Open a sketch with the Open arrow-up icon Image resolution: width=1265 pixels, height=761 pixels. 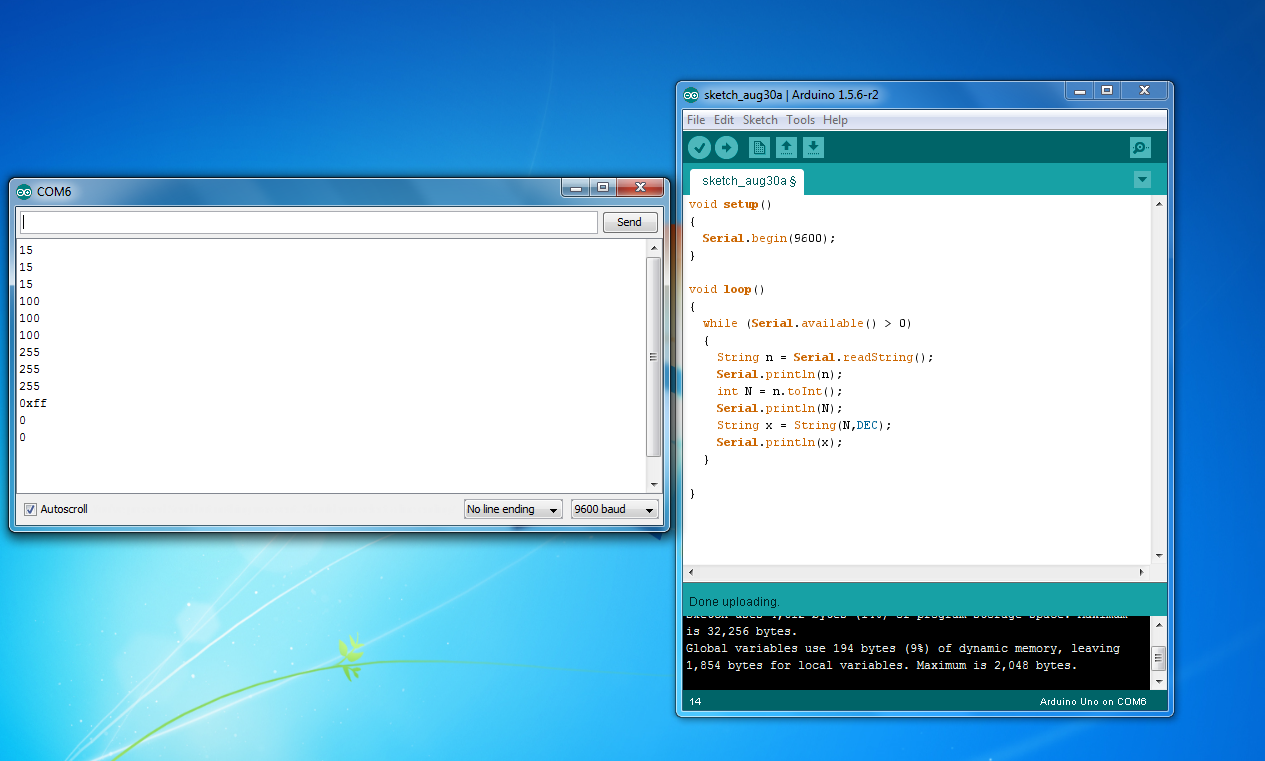pyautogui.click(x=787, y=148)
